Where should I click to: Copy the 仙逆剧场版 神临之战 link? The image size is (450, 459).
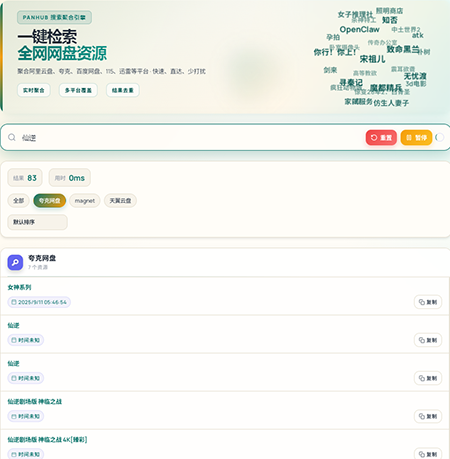tap(428, 416)
